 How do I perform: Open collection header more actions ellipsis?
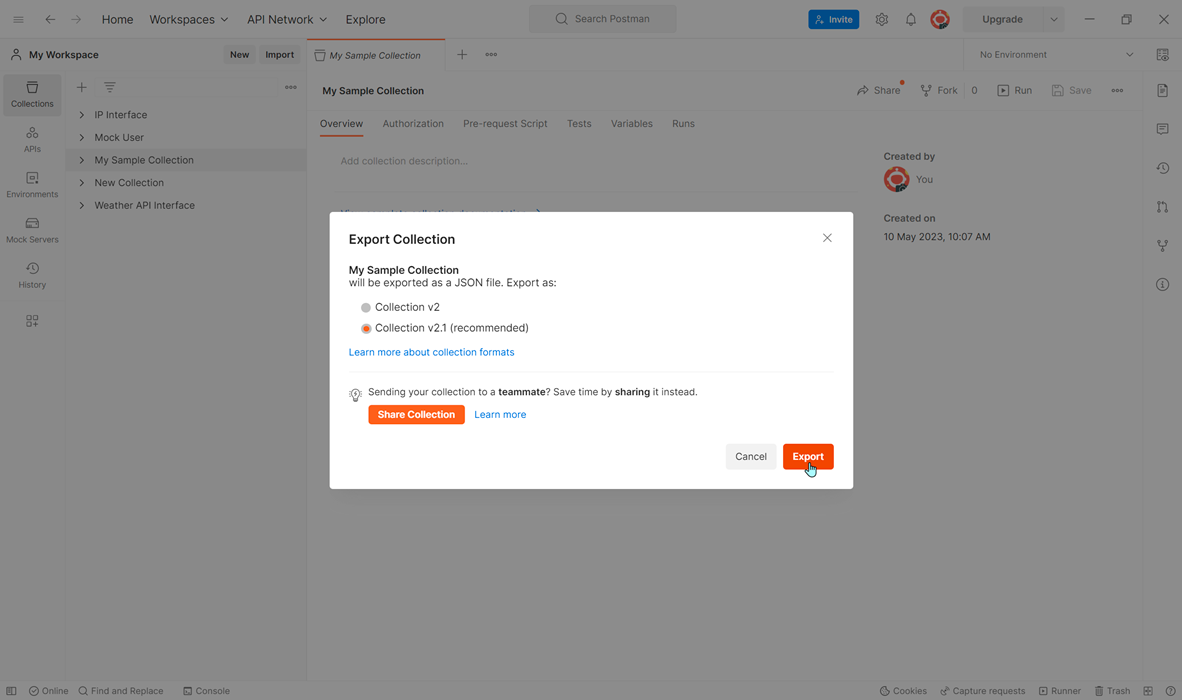[1117, 90]
